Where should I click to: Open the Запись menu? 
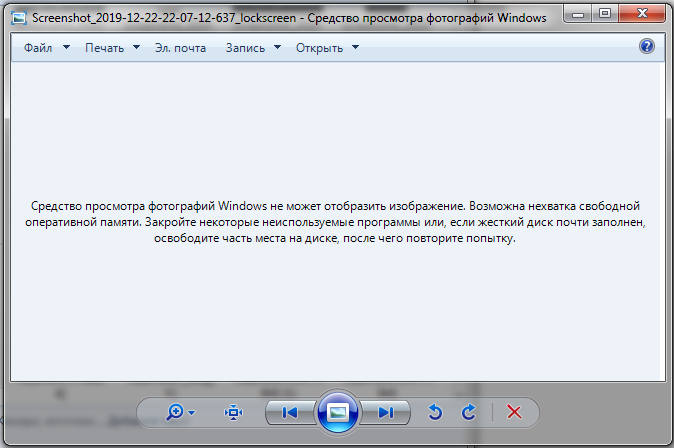245,48
